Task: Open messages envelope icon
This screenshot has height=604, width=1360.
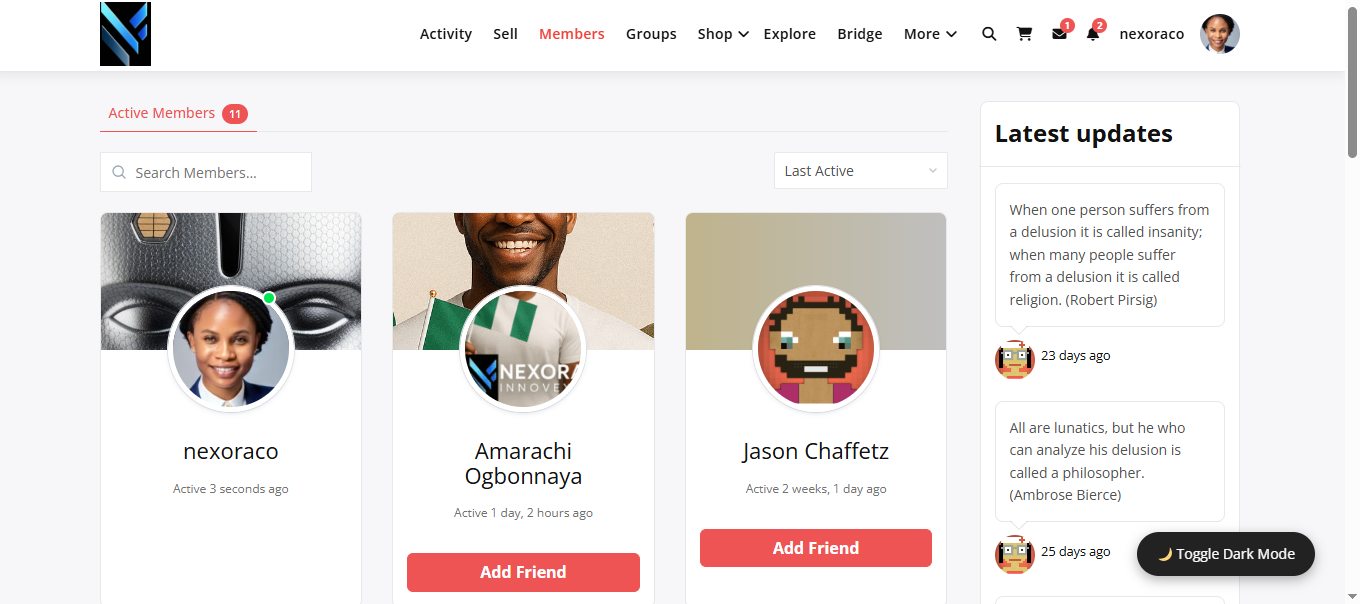Action: pos(1059,34)
